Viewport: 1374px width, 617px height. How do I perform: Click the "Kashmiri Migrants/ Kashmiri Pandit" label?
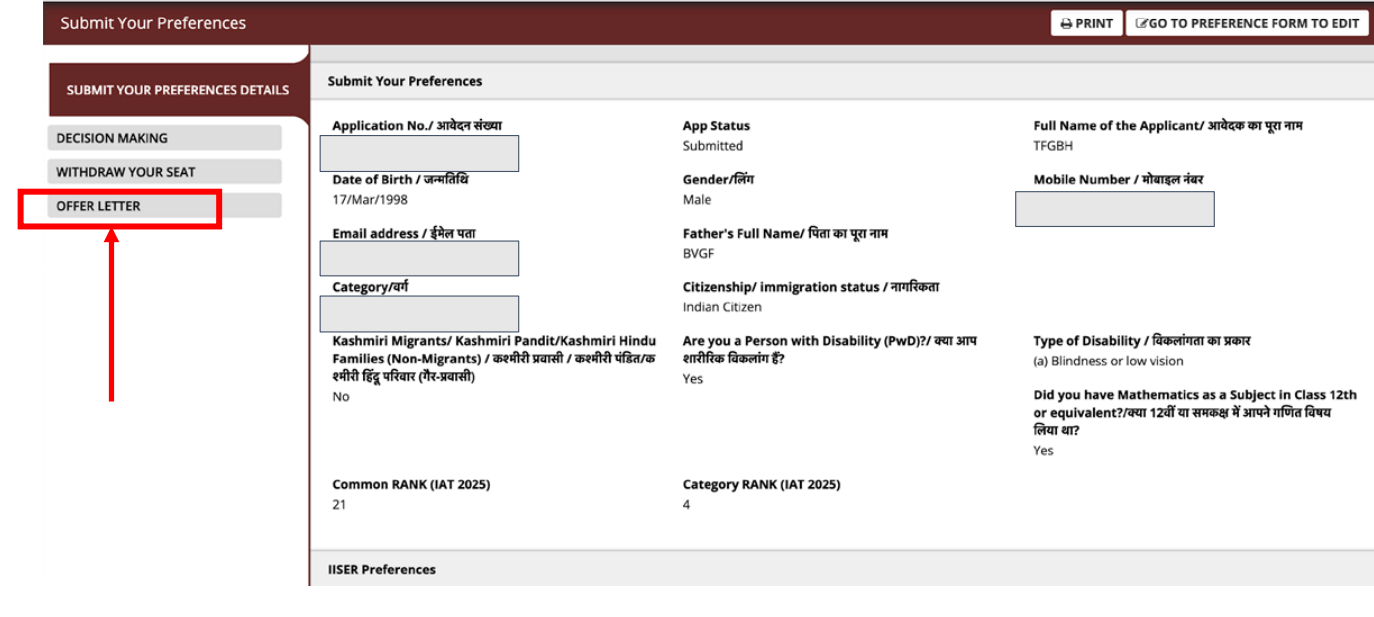pos(494,359)
